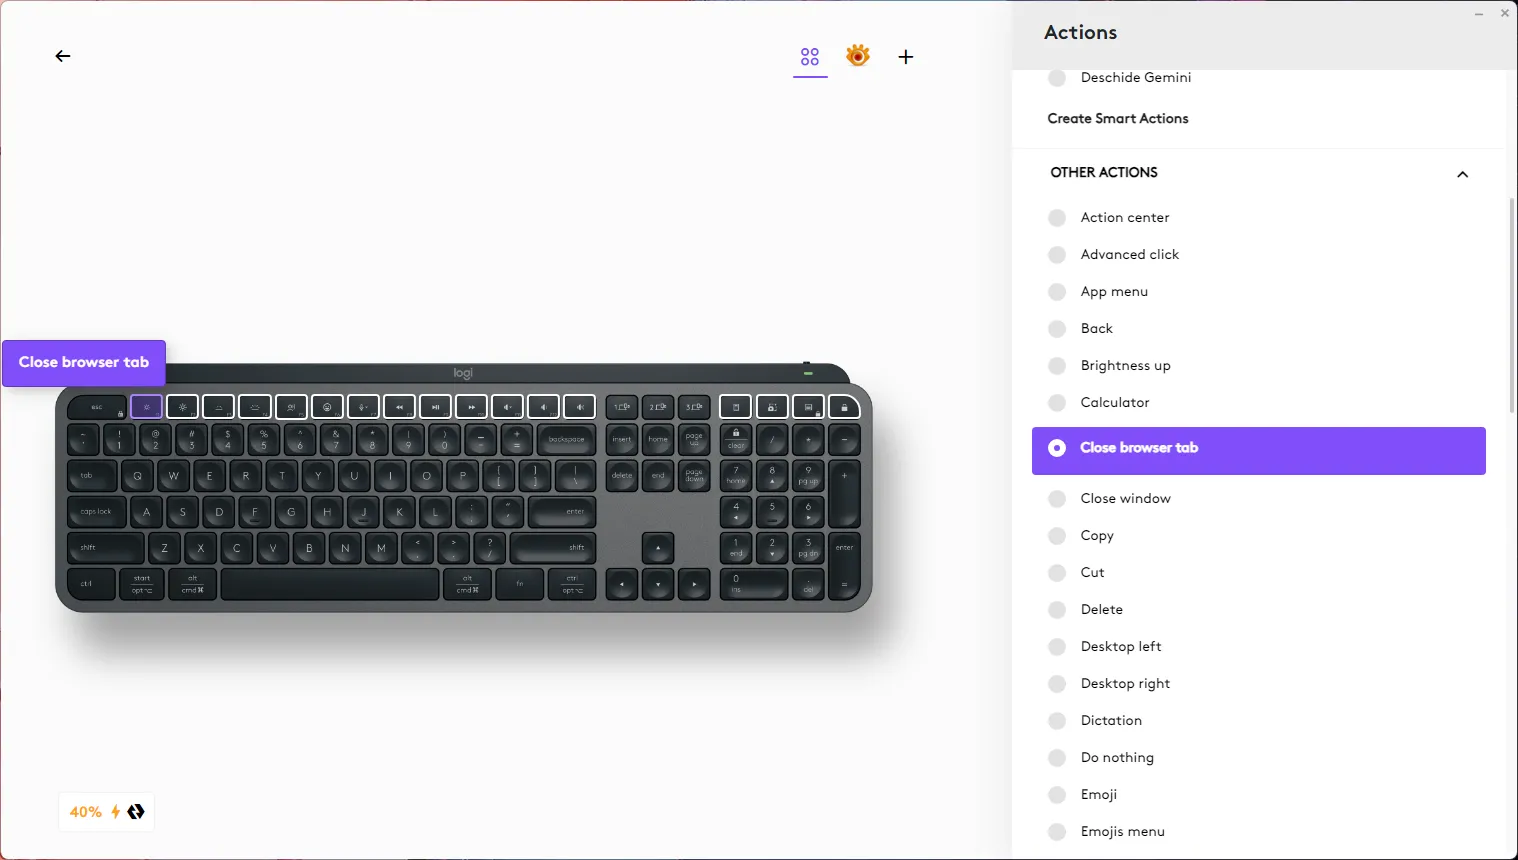Open the all-applications grid profile icon
The image size is (1518, 860).
point(810,57)
